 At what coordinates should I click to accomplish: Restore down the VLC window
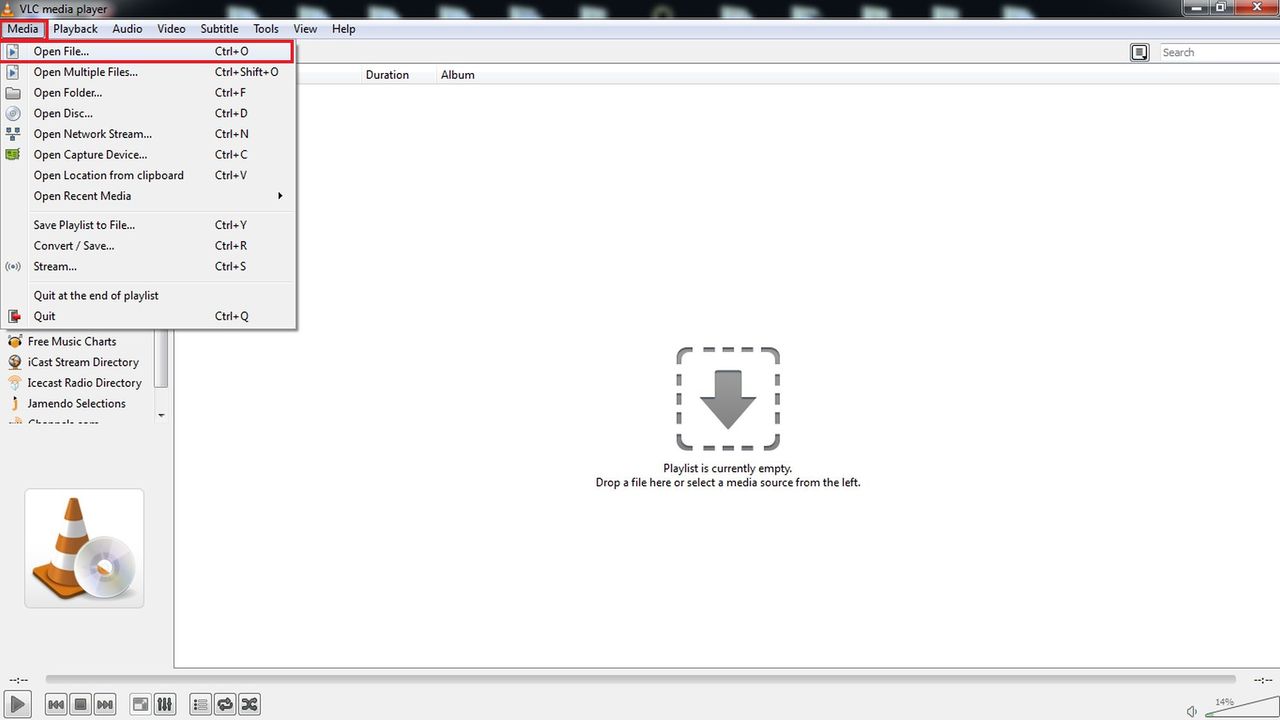point(1221,7)
